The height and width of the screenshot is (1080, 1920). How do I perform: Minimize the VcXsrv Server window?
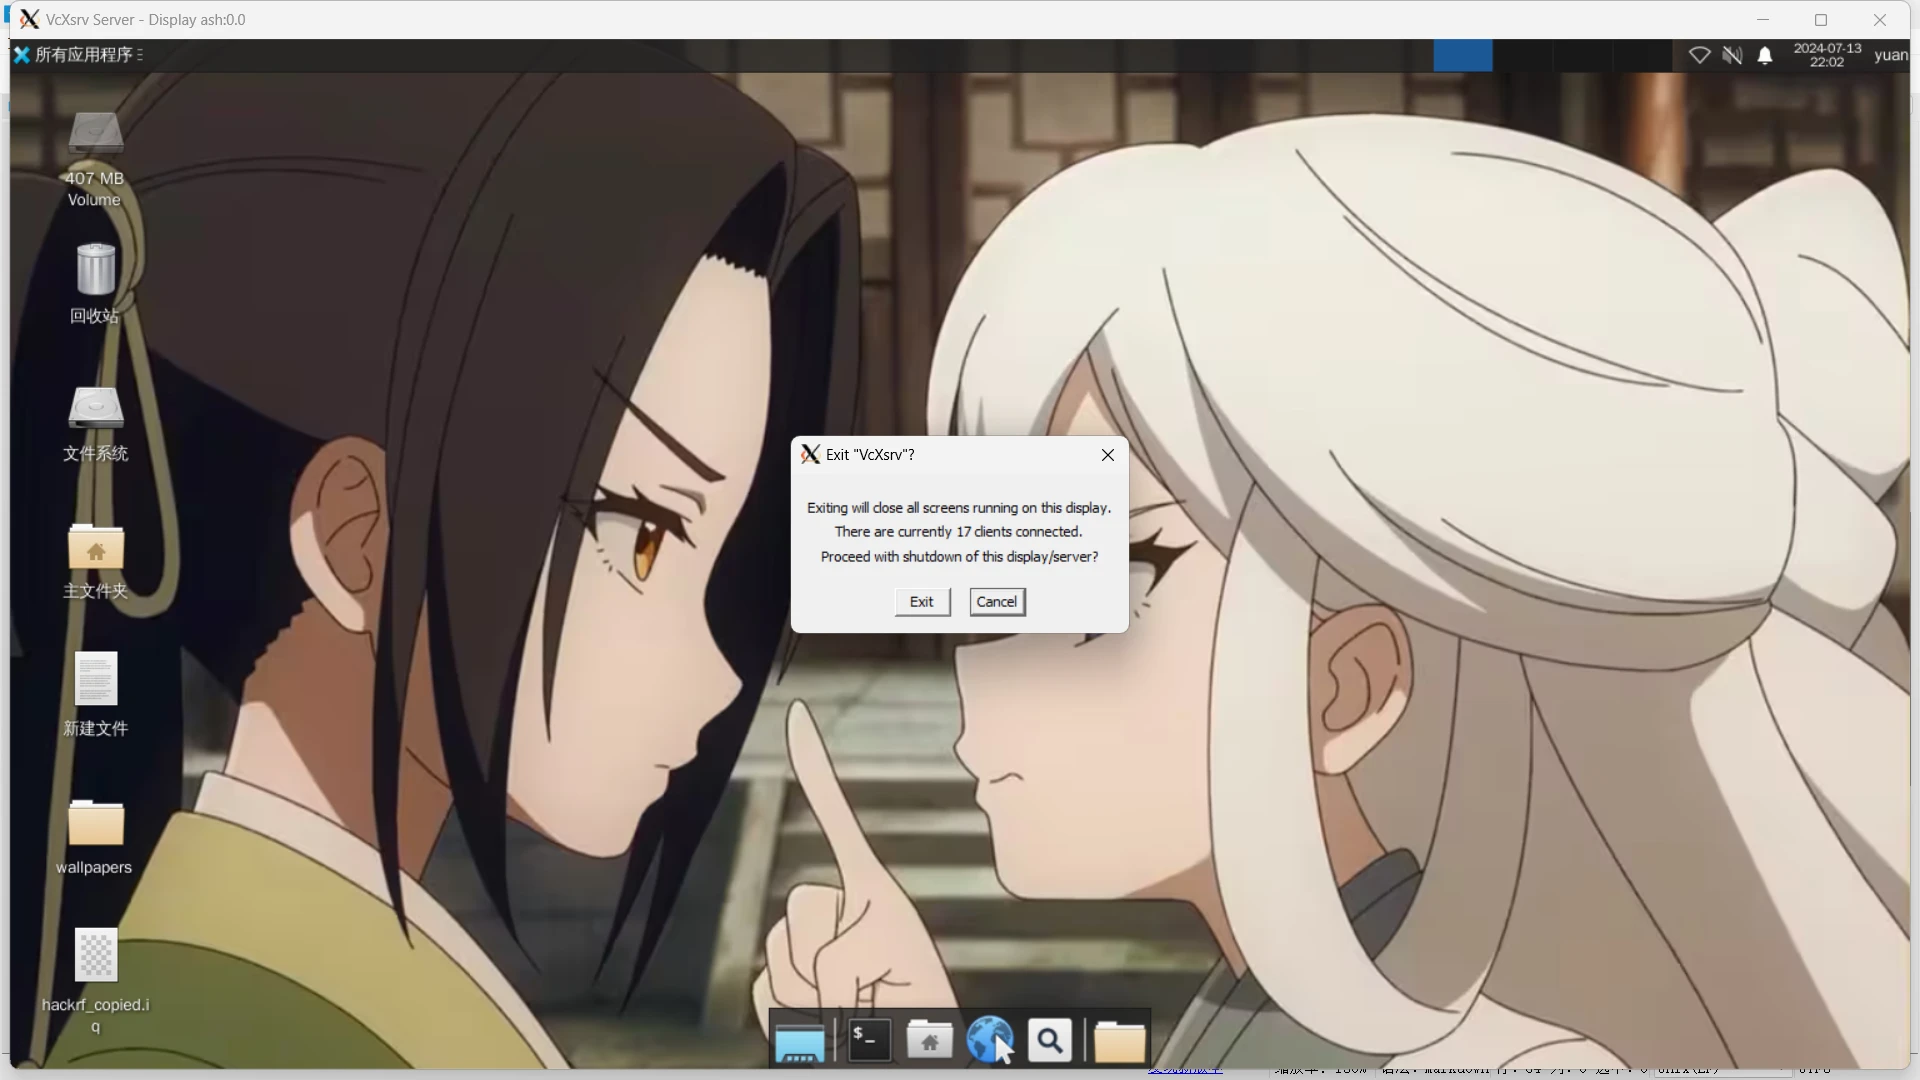click(x=1763, y=19)
